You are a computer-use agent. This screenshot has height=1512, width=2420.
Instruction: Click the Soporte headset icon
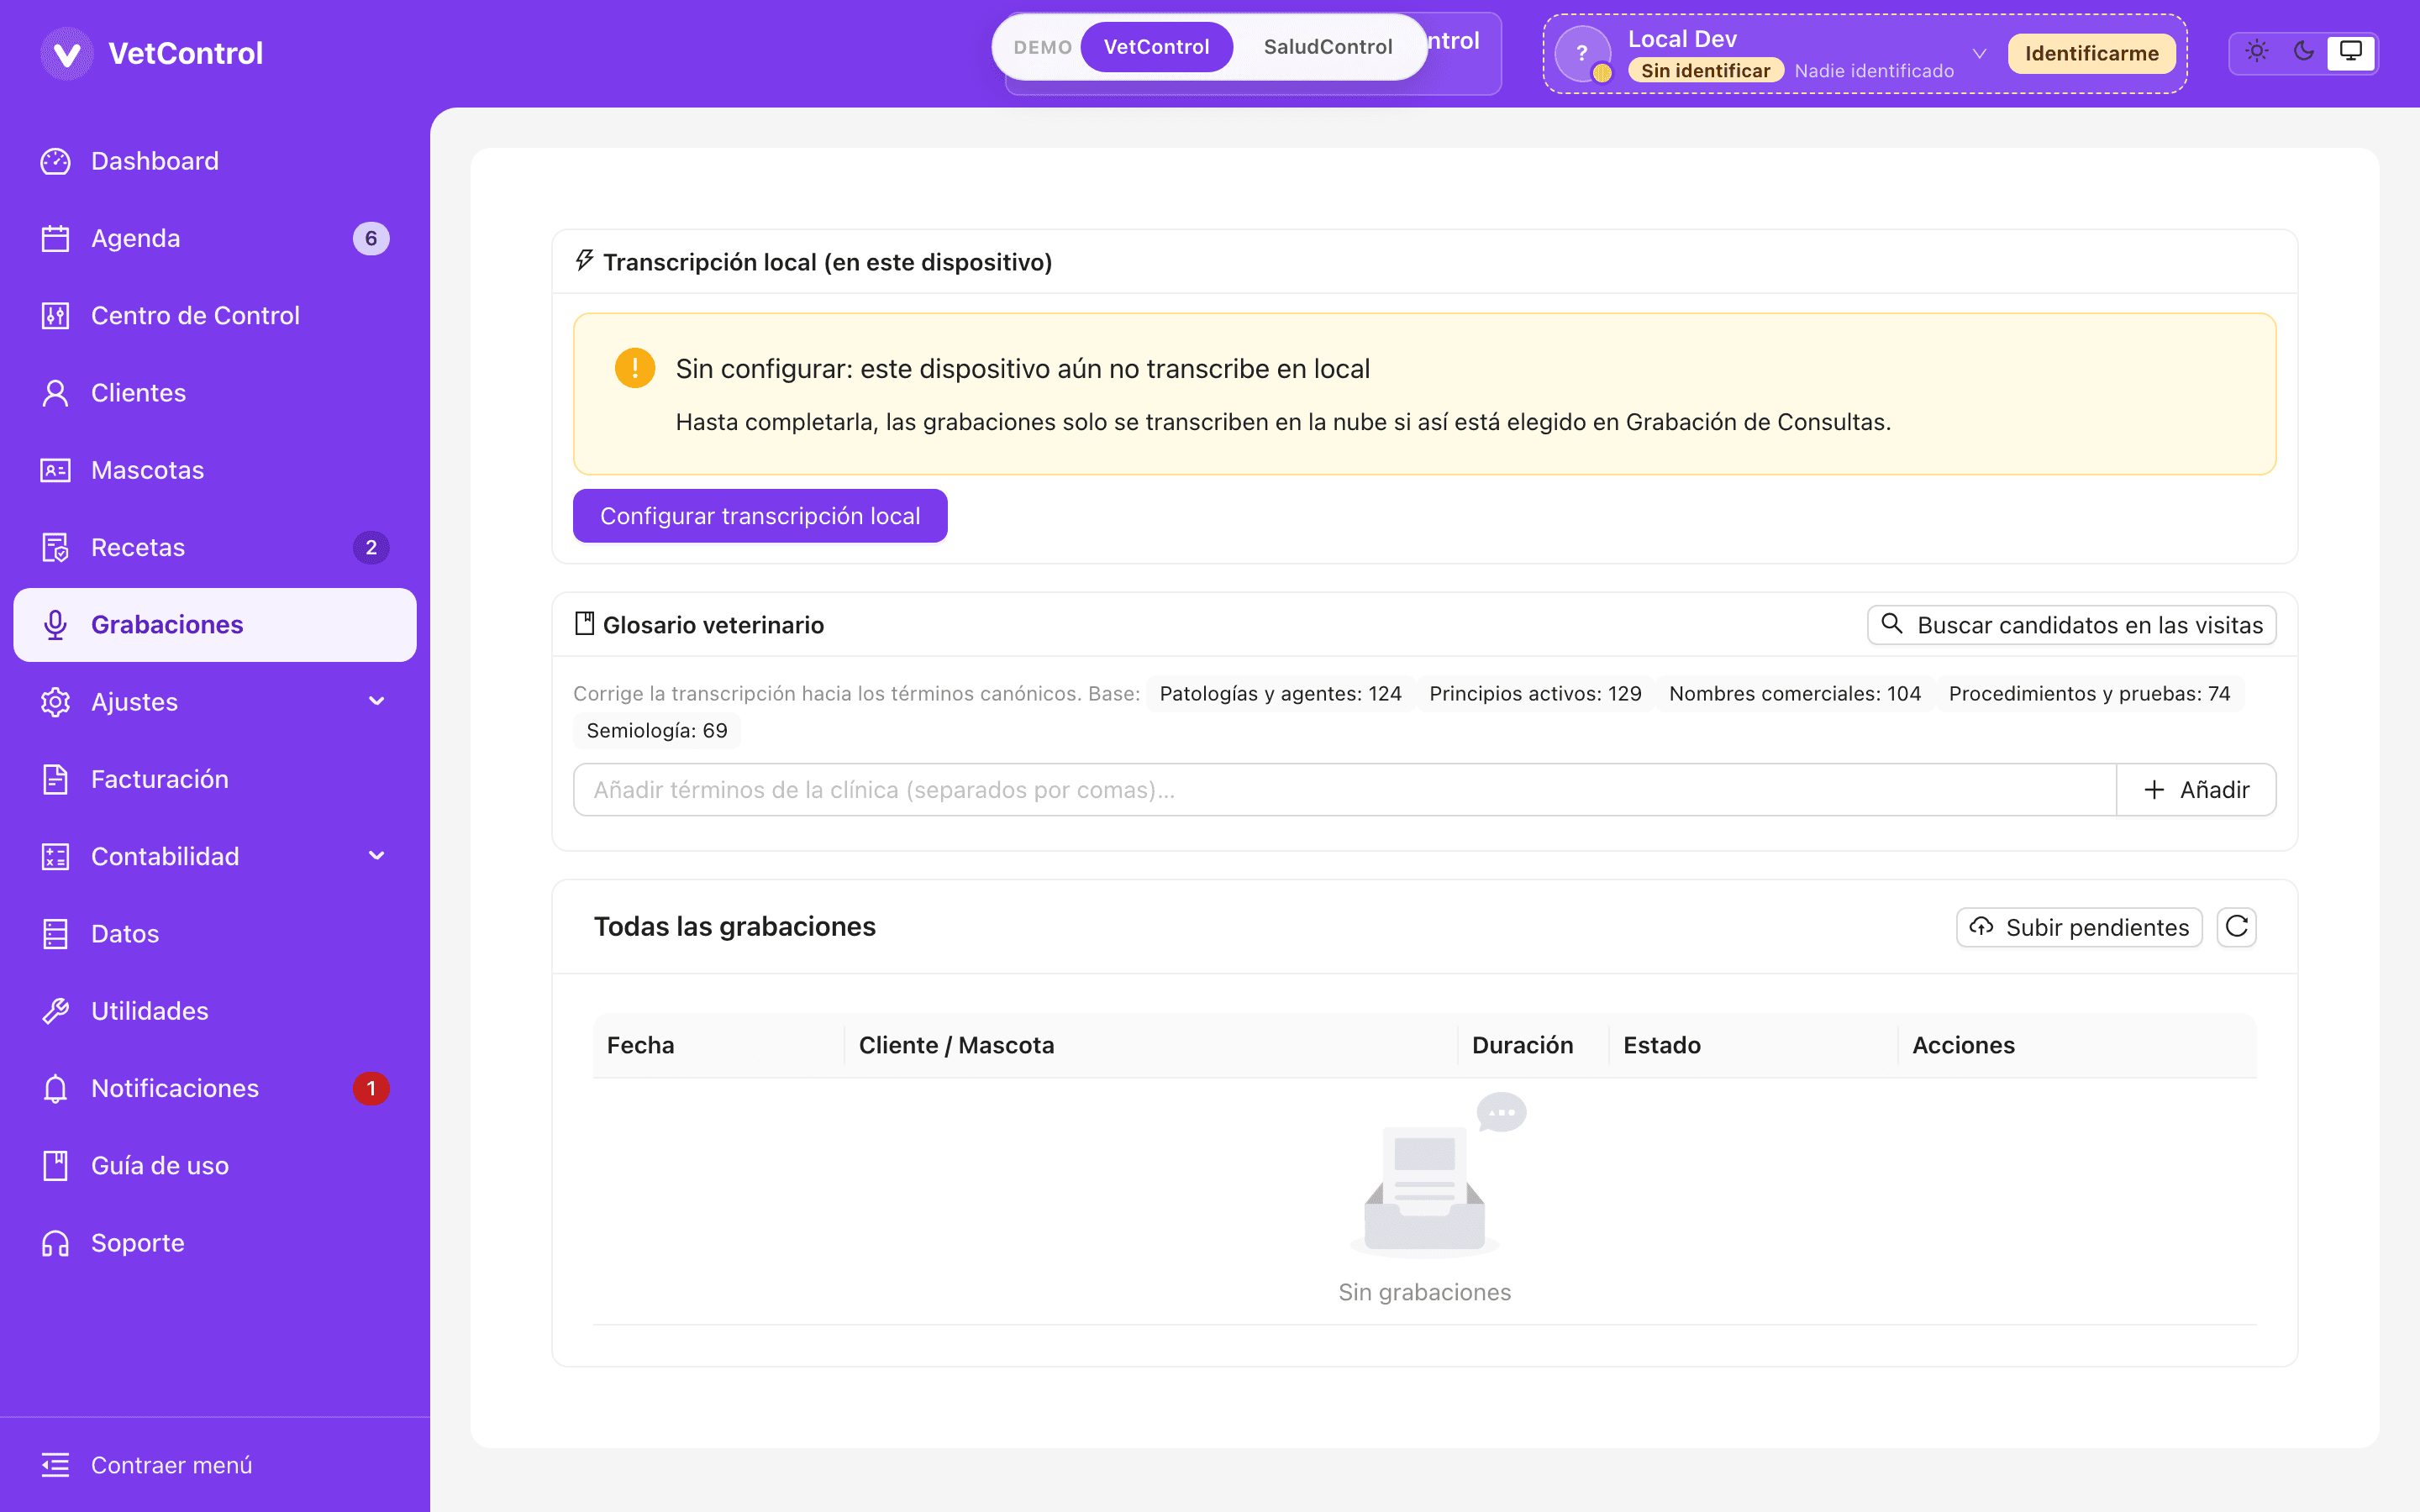[55, 1243]
